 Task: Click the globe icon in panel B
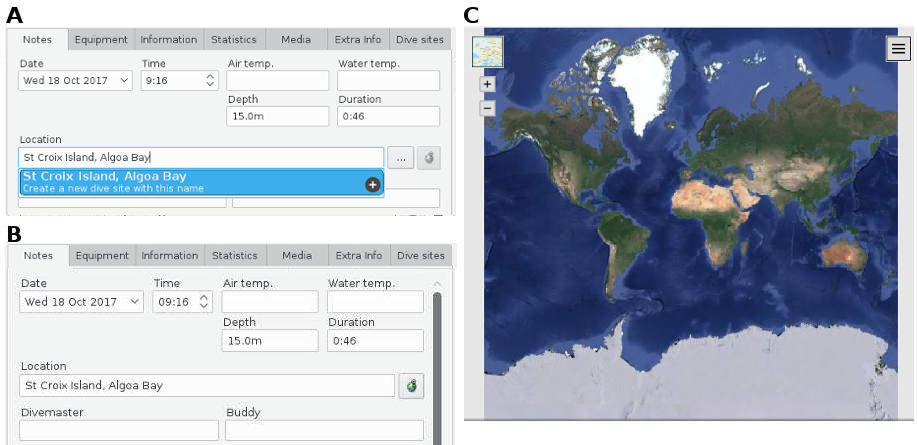click(x=412, y=387)
